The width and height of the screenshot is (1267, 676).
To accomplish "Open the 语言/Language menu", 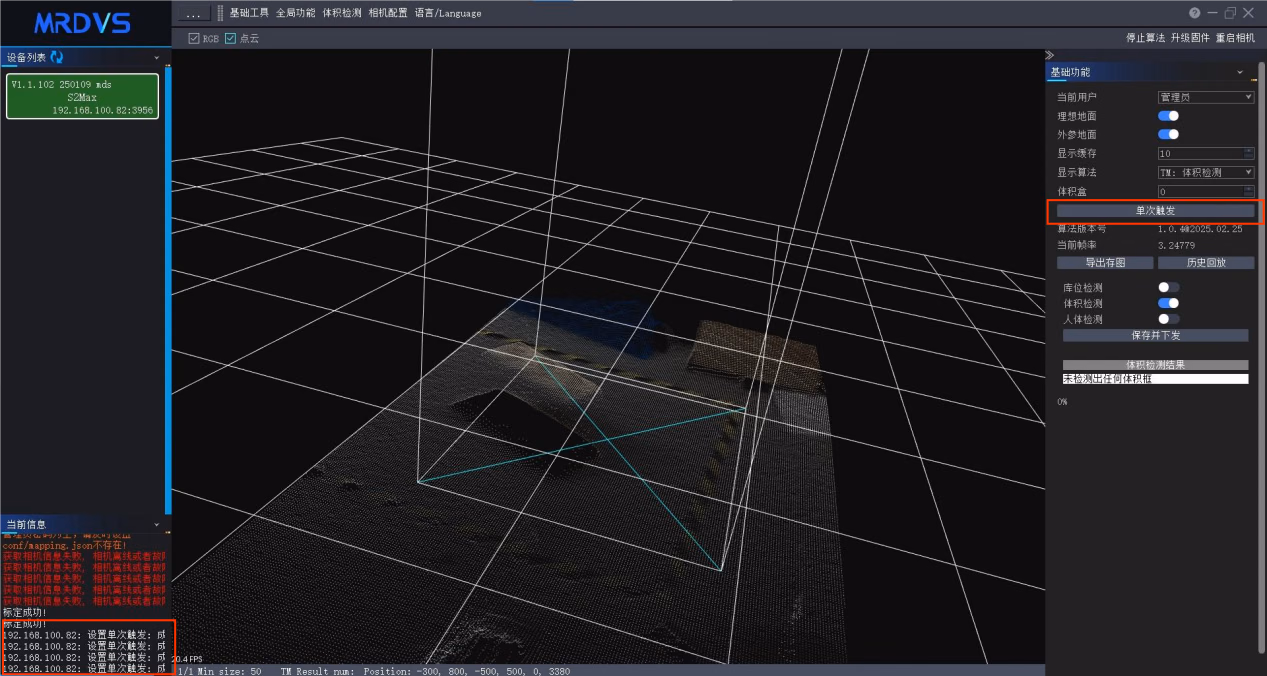I will point(448,13).
